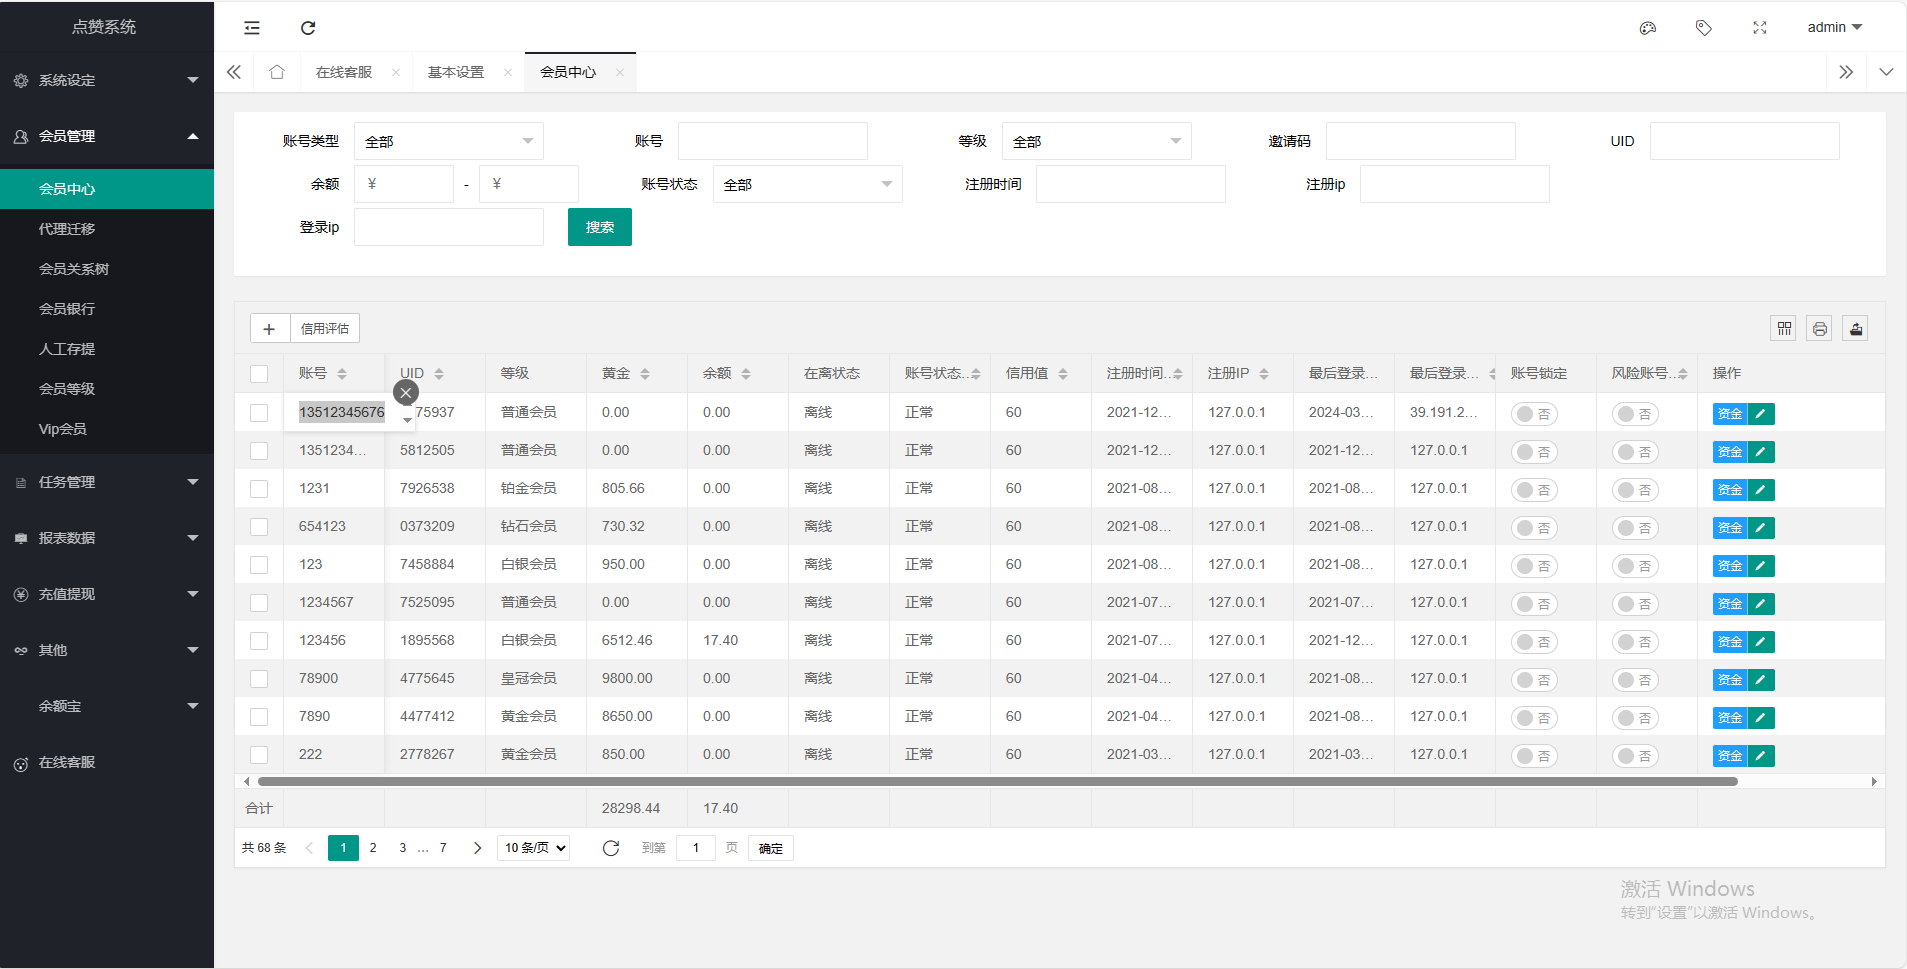Screen dimensions: 1907x969
Task: Click the refresh icon in top bar
Action: (x=308, y=28)
